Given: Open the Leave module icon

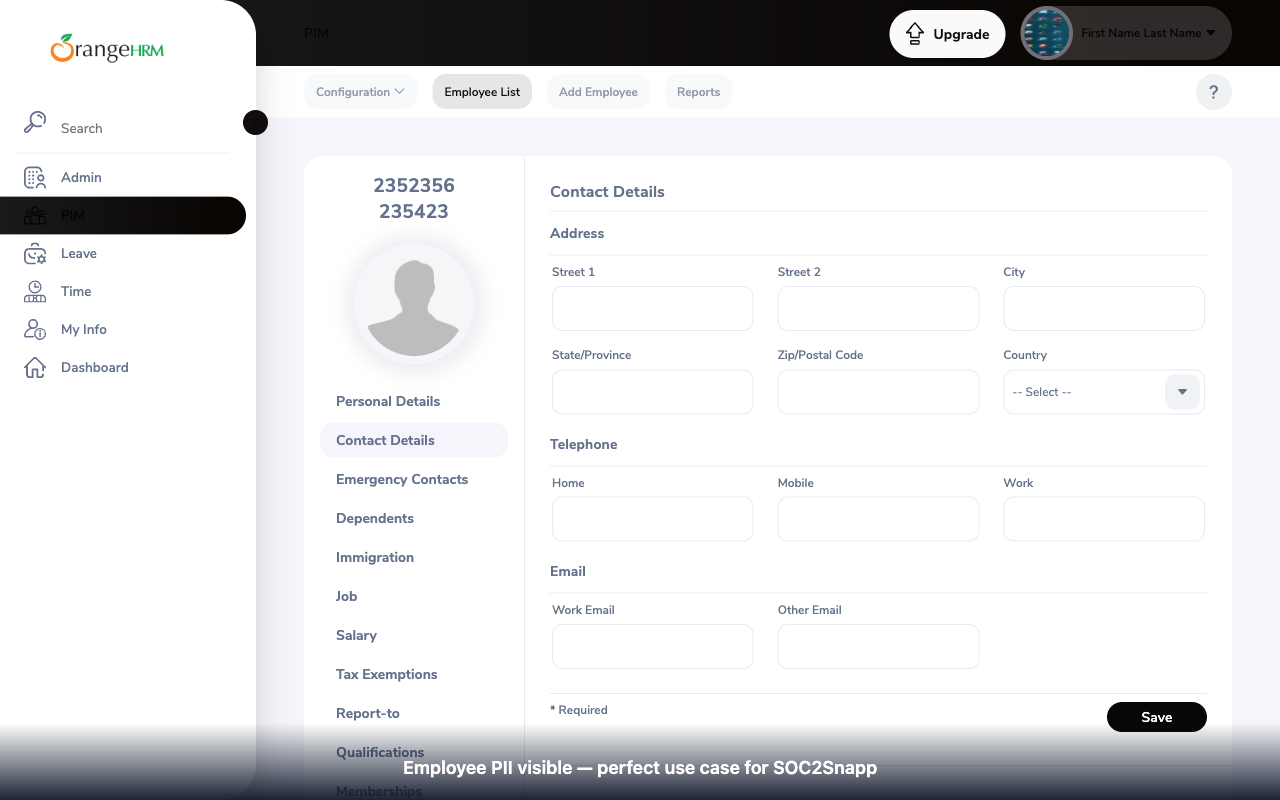Looking at the screenshot, I should (x=34, y=253).
